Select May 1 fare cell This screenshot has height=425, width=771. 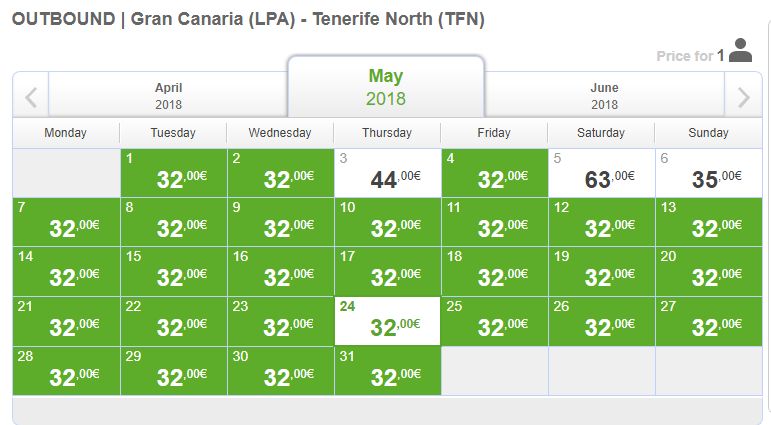pyautogui.click(x=174, y=173)
